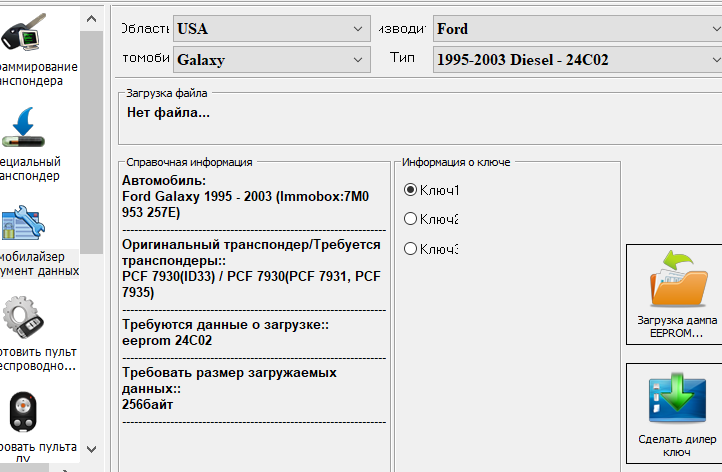
Task: Open the prepare wireless remote gear icon
Action: tap(23, 318)
